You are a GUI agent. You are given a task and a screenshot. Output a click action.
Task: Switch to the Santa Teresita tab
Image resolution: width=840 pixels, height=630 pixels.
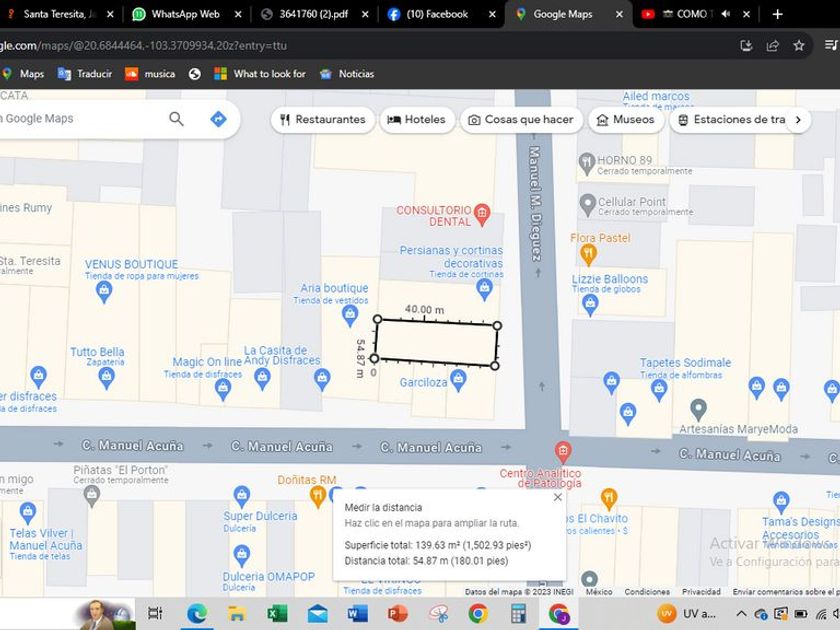click(x=58, y=14)
